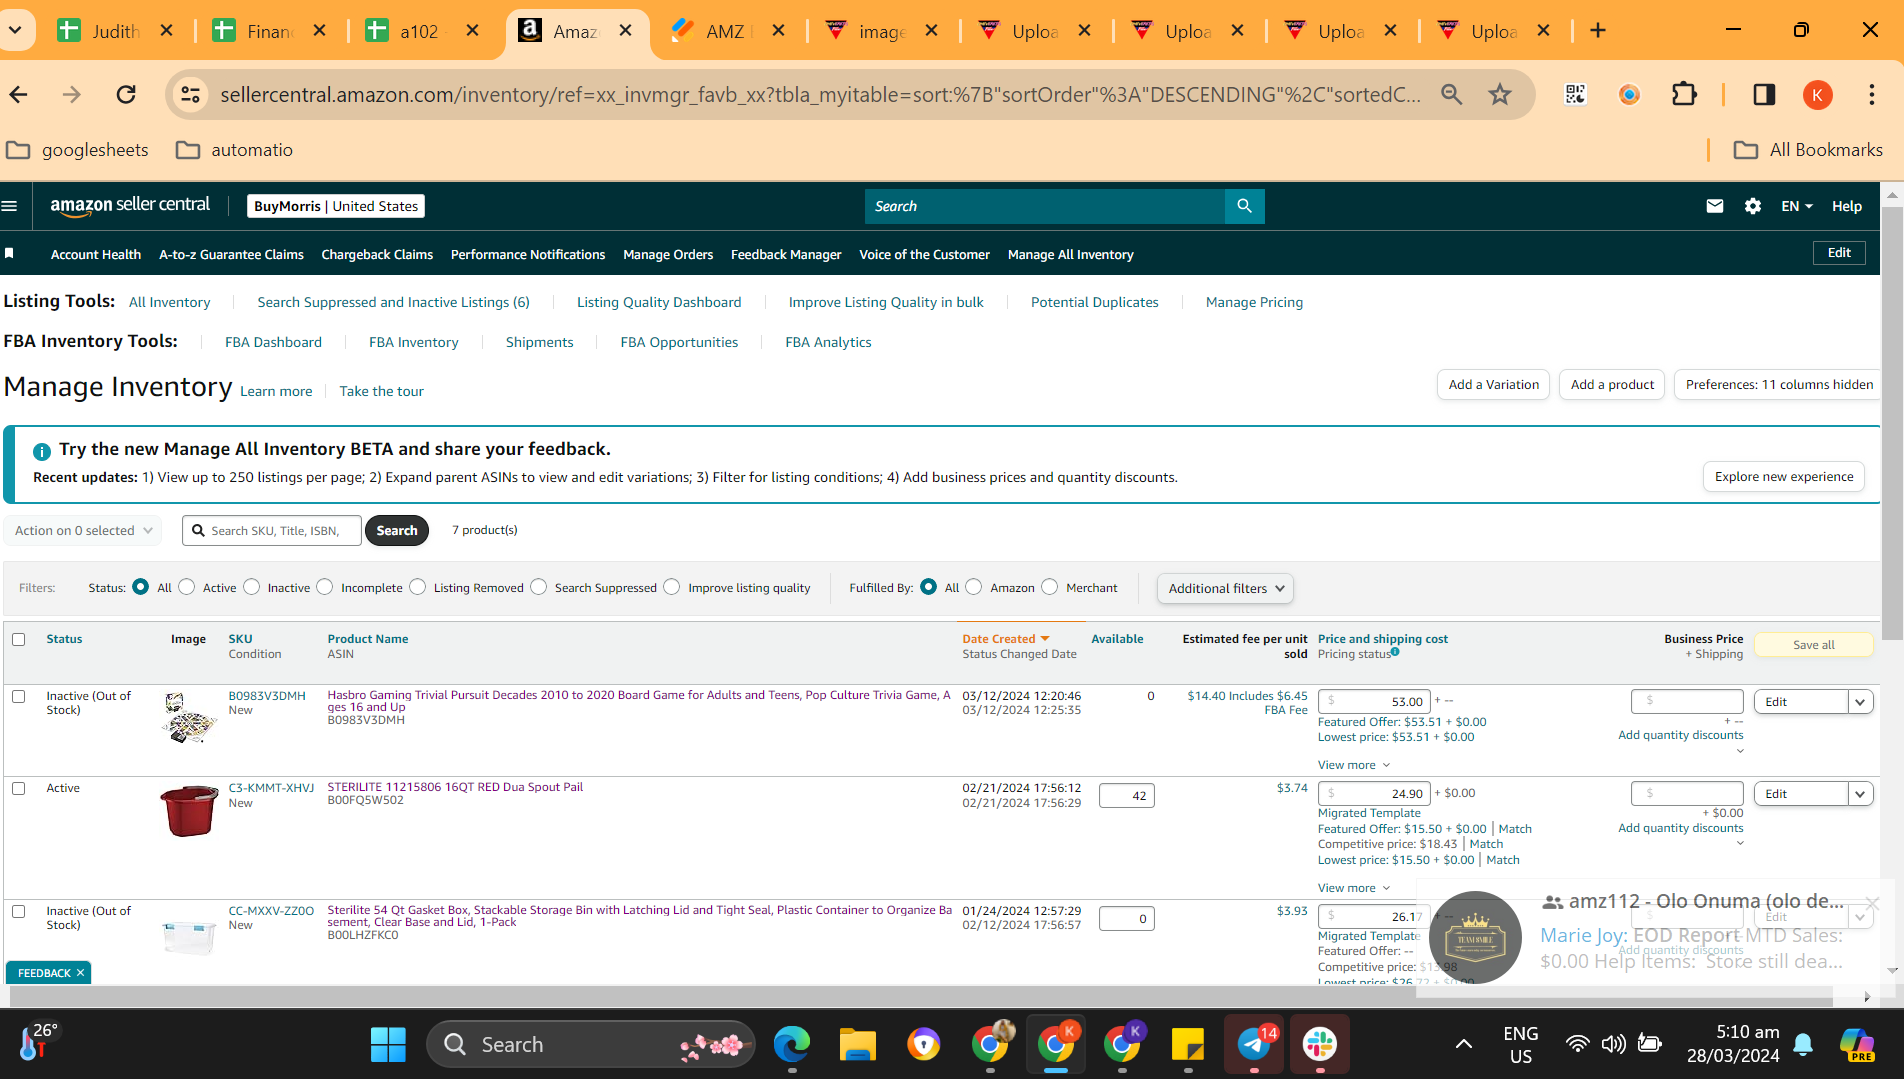Open the FBA Inventory link
The height and width of the screenshot is (1079, 1904).
413,342
